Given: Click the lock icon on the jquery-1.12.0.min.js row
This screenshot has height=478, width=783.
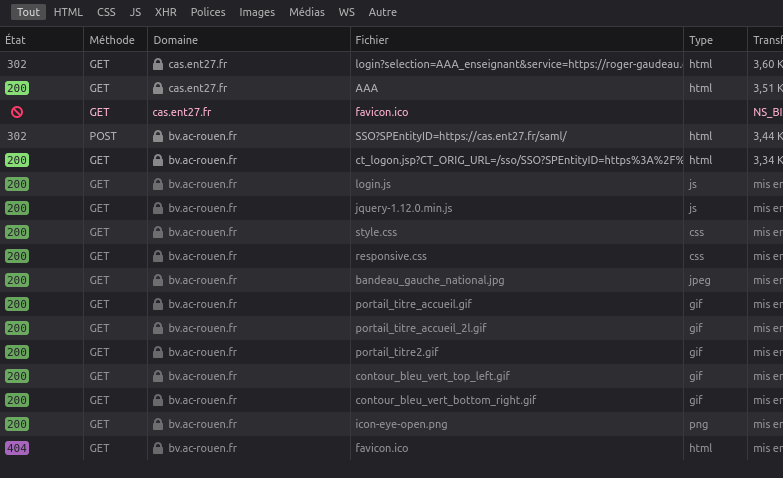Looking at the screenshot, I should pos(158,208).
